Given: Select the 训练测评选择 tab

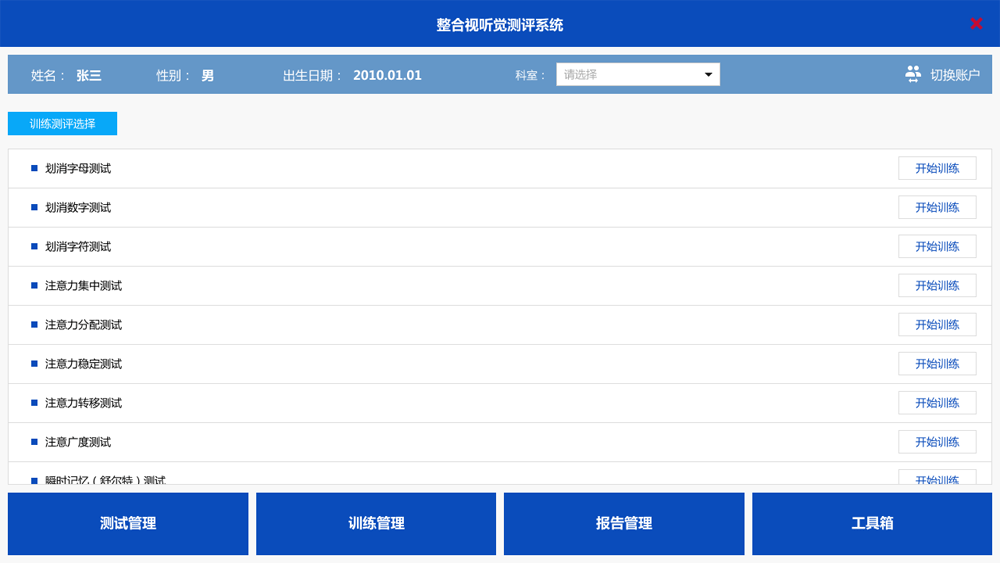Looking at the screenshot, I should click(x=62, y=124).
